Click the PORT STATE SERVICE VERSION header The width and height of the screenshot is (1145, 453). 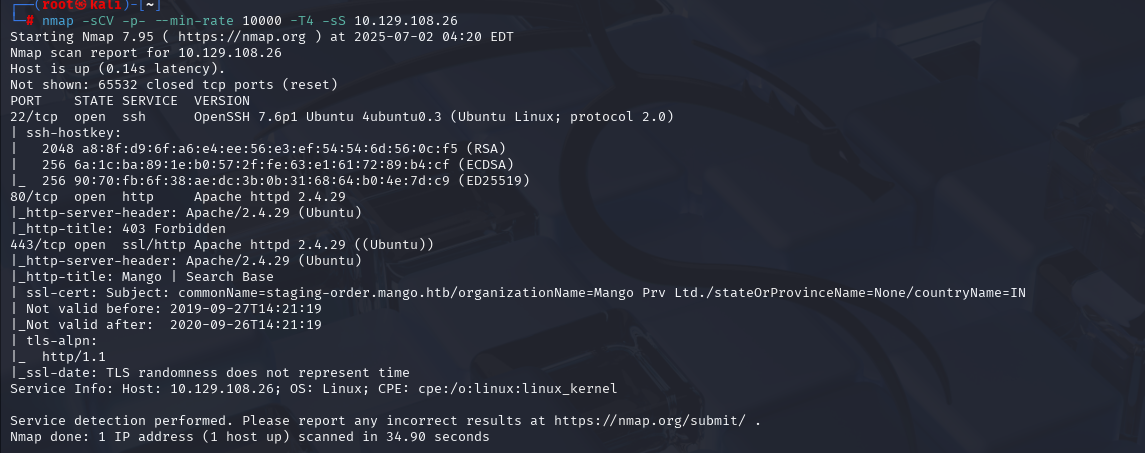coord(130,101)
